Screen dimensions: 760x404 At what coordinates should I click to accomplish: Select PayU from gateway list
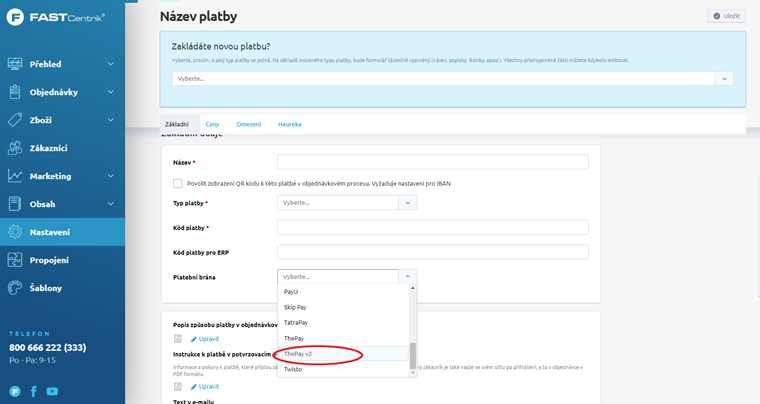[344, 292]
